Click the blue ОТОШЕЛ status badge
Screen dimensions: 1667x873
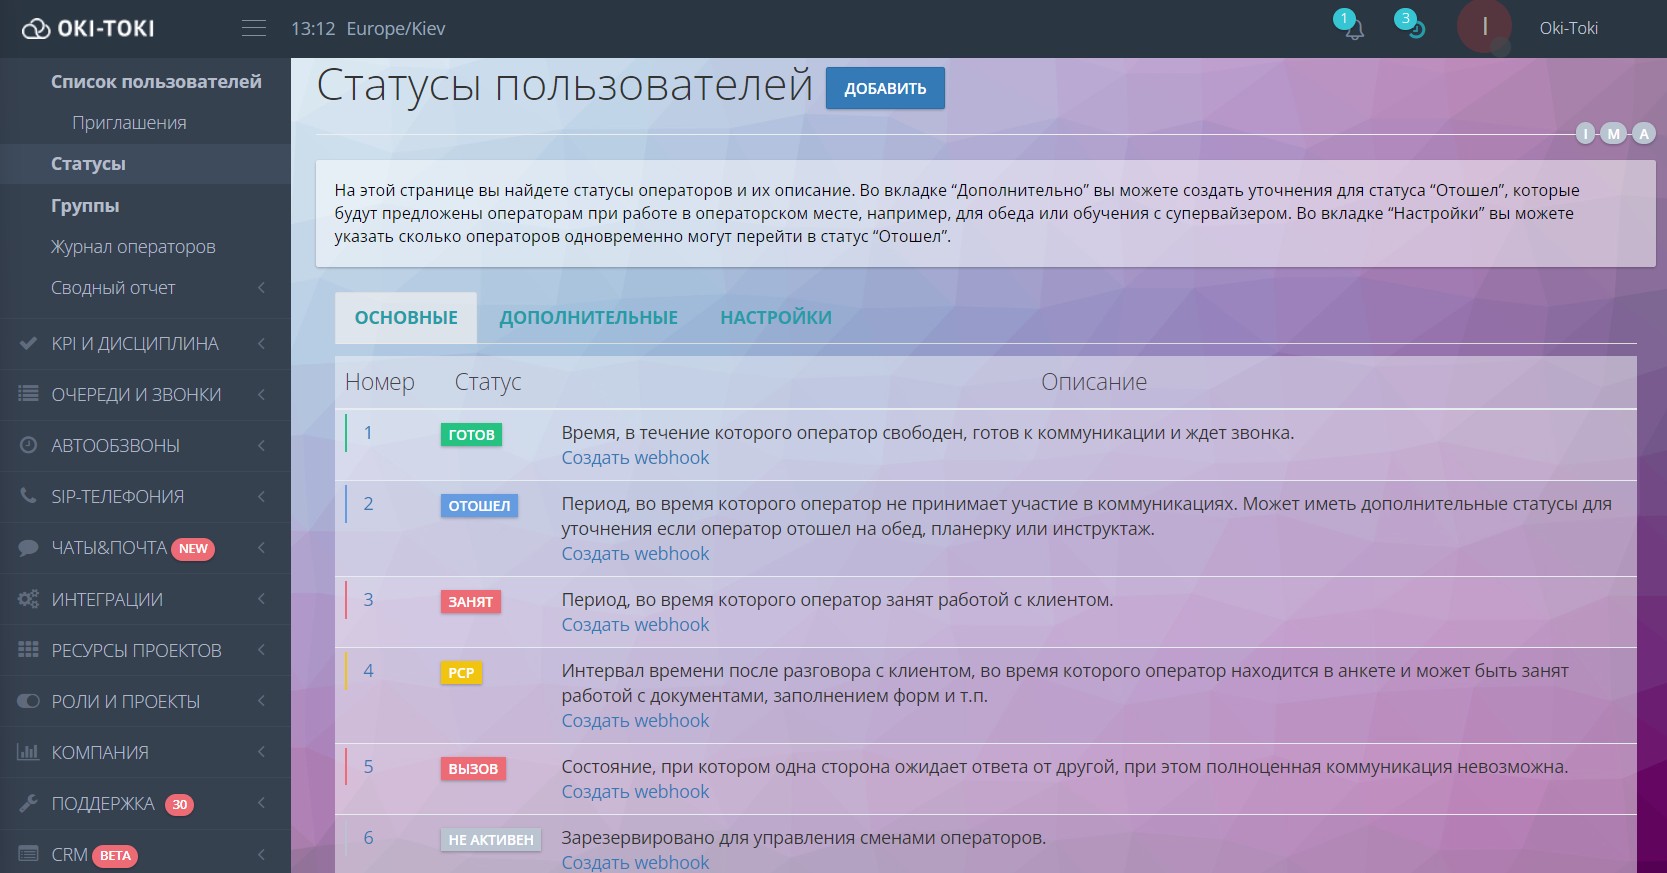tap(479, 506)
